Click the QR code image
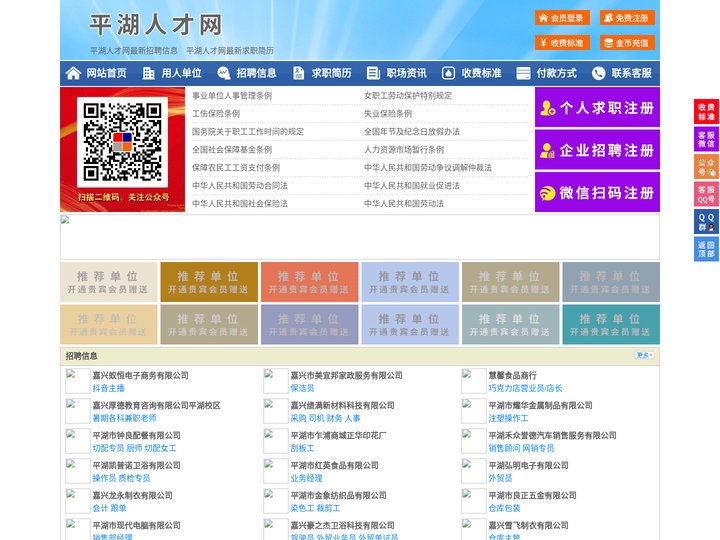 pos(122,142)
